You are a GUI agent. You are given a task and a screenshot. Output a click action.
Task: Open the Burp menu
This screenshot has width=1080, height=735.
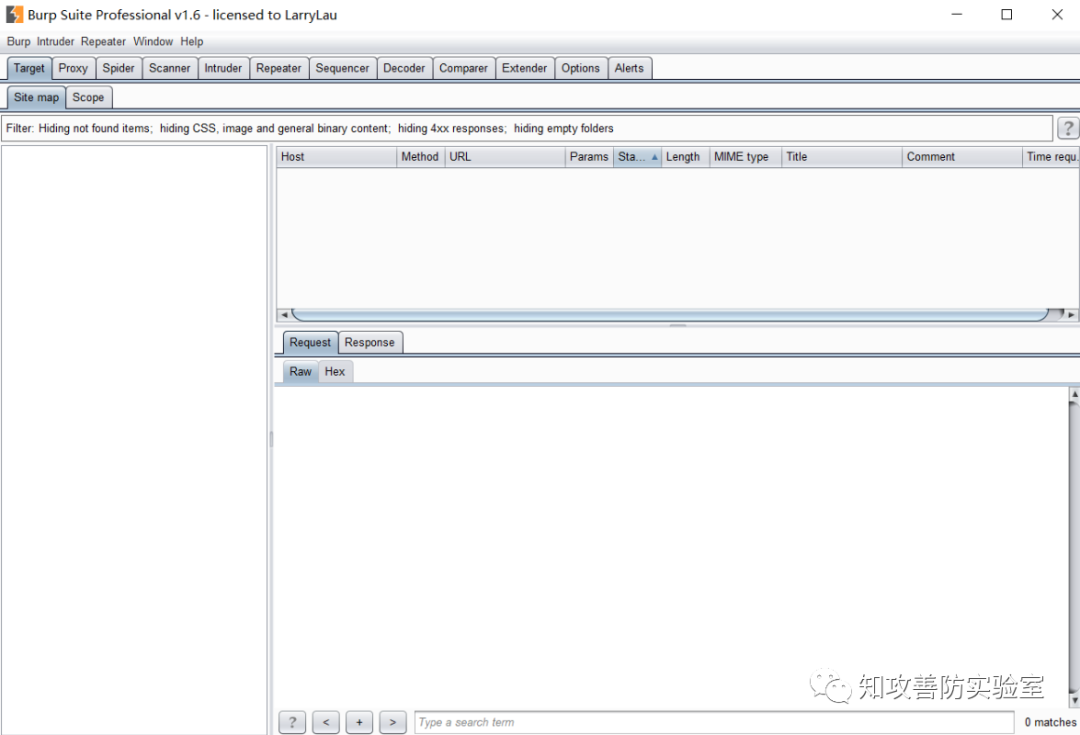click(x=19, y=41)
